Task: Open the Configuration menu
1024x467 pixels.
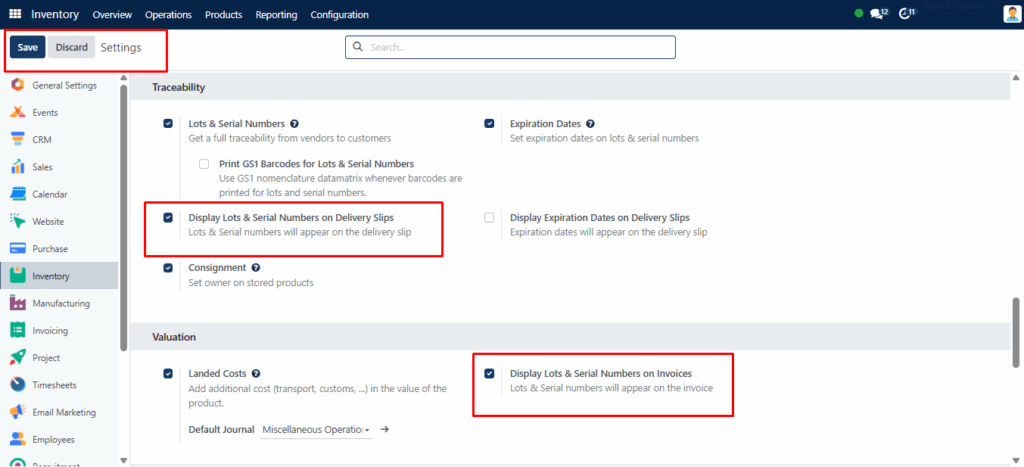Action: coord(340,14)
